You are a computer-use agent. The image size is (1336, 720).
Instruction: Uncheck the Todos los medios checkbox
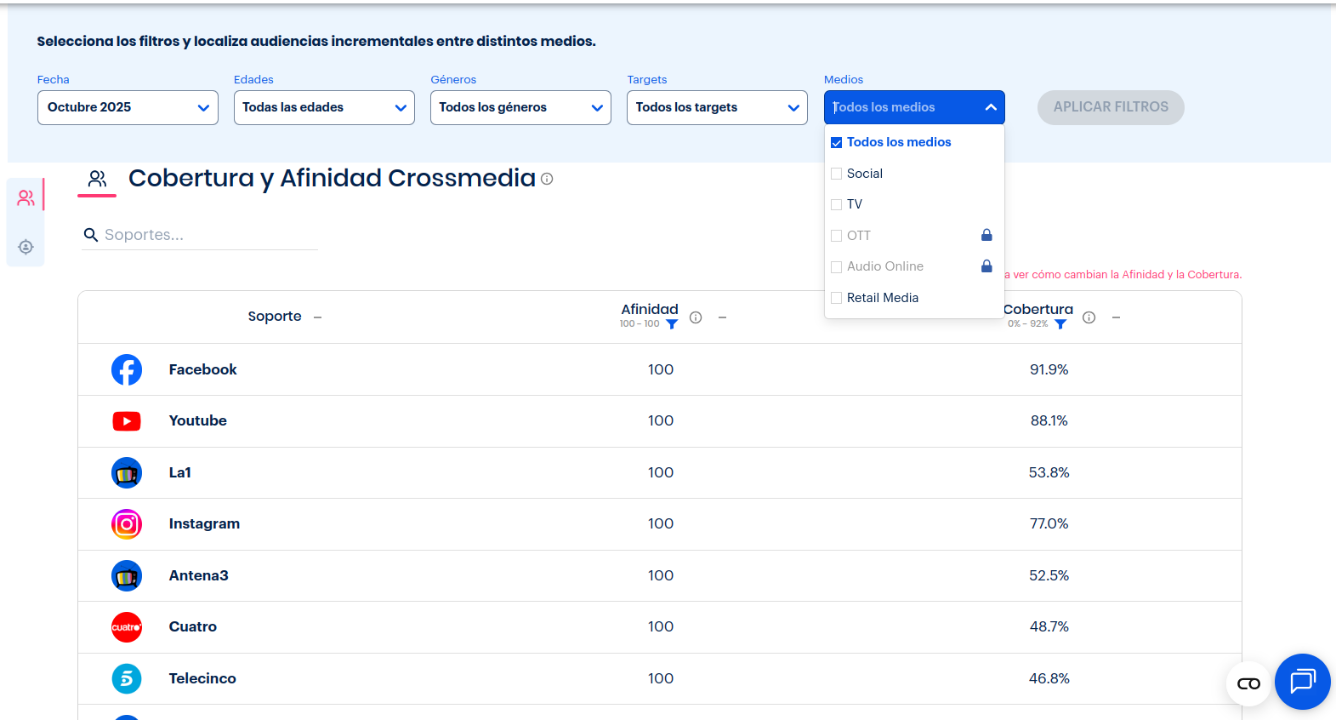click(x=837, y=143)
